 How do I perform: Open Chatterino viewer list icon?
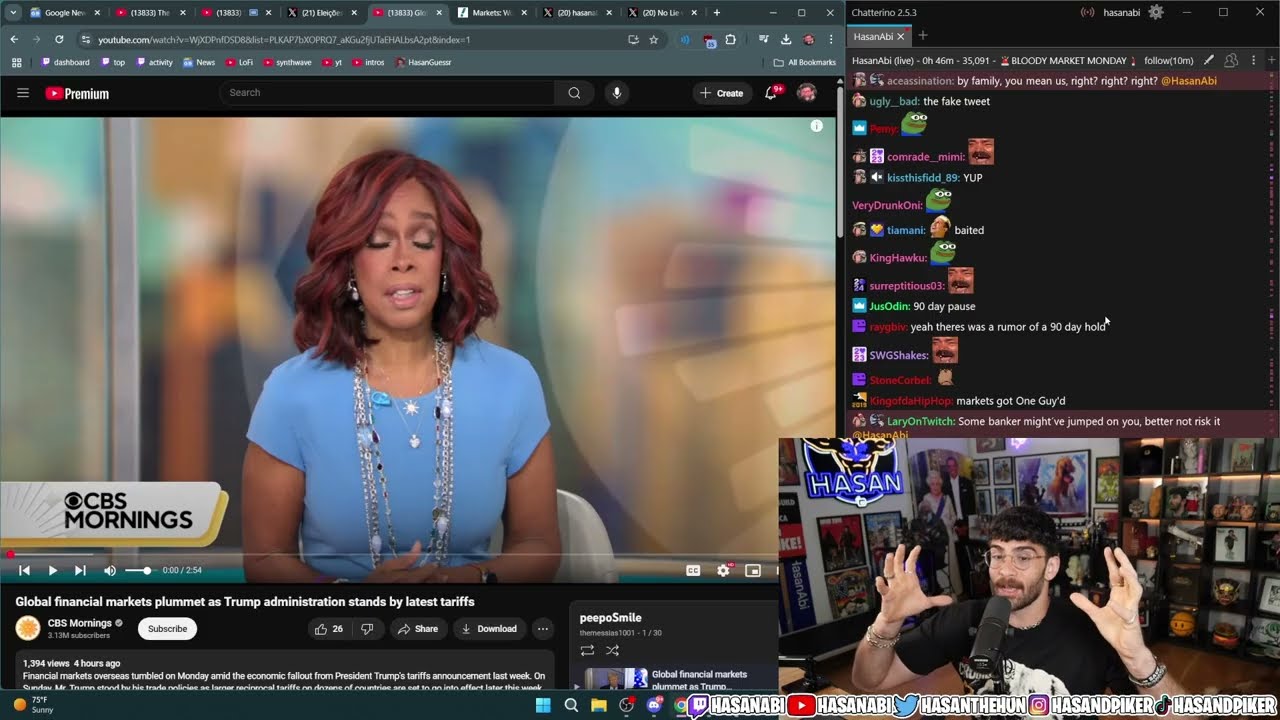tap(1231, 61)
